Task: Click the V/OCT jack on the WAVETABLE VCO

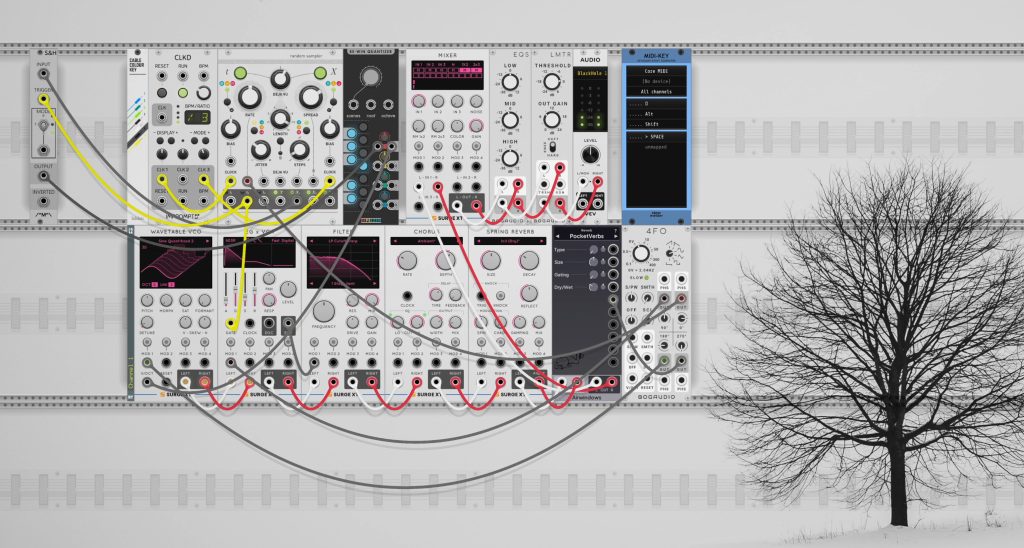Action: pyautogui.click(x=147, y=381)
